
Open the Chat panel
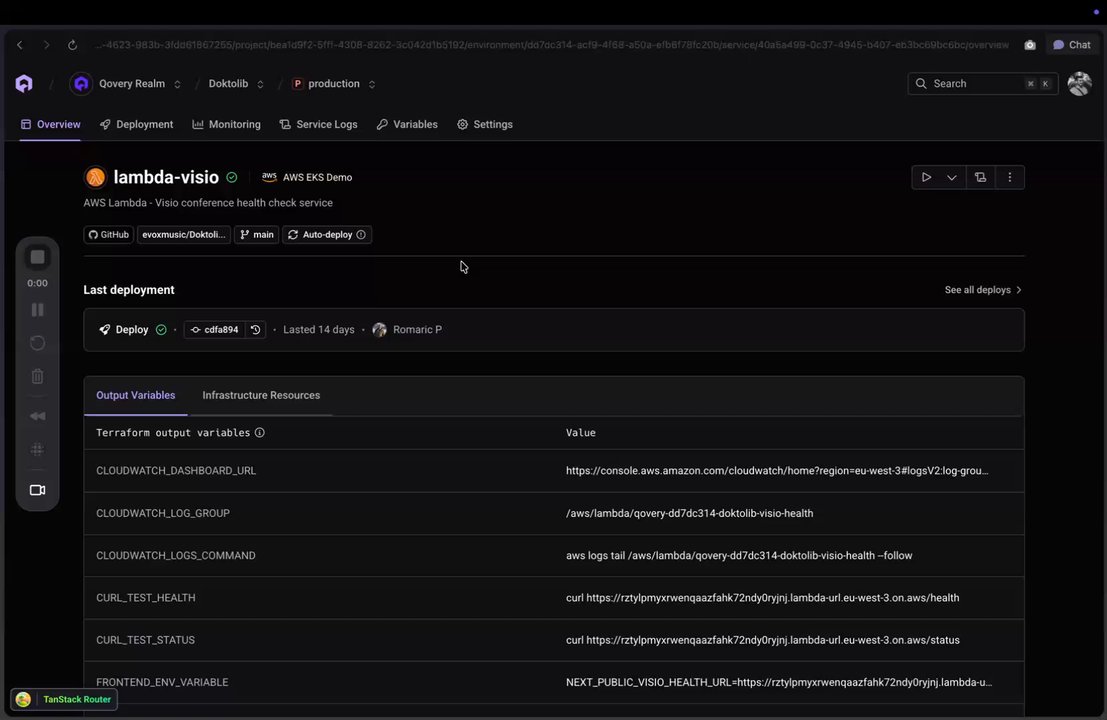pyautogui.click(x=1071, y=44)
